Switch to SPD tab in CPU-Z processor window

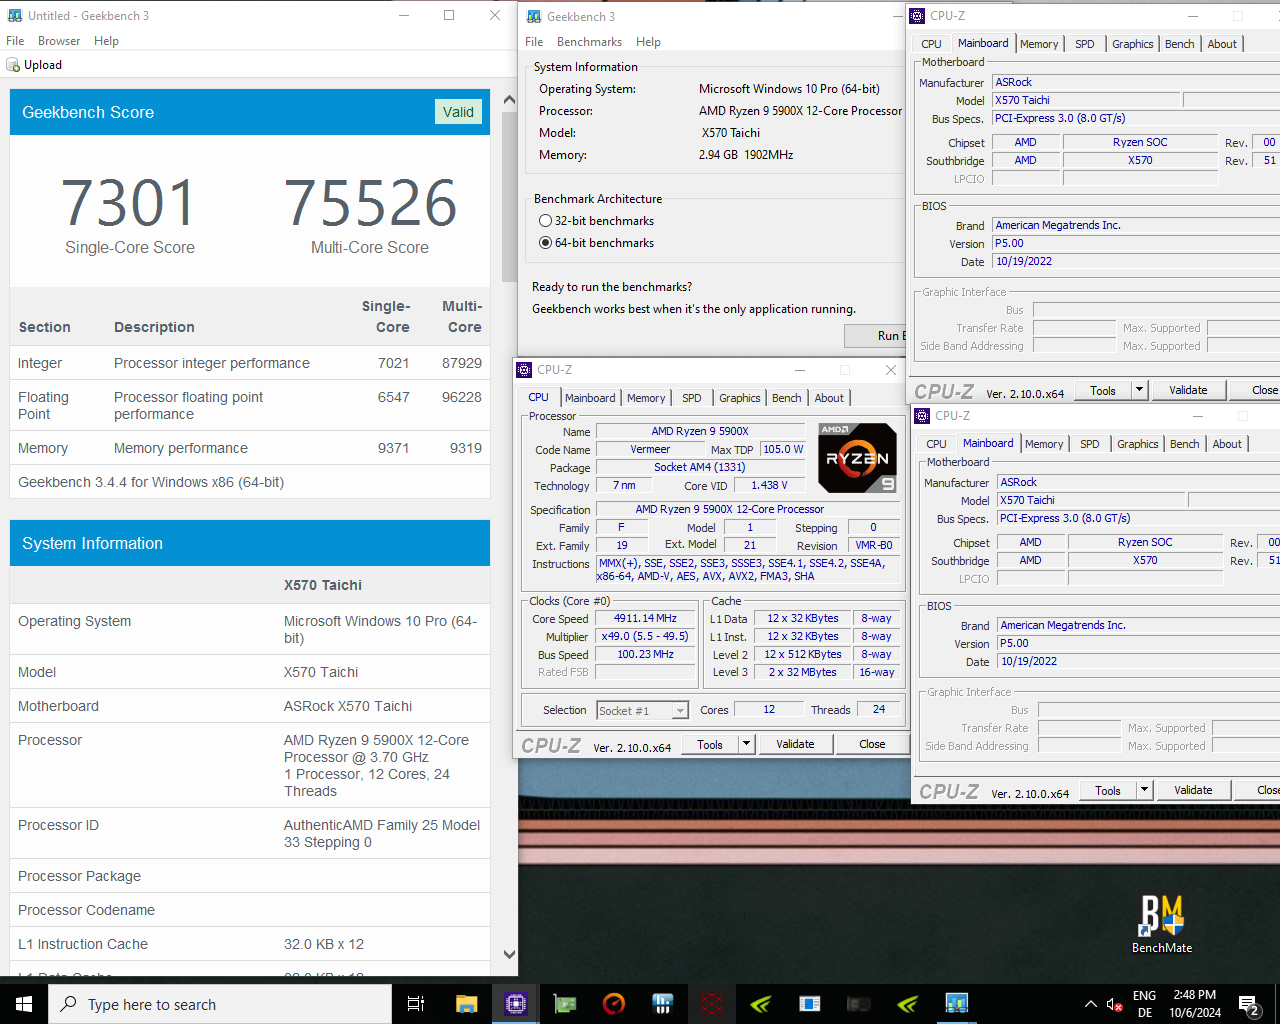(691, 398)
